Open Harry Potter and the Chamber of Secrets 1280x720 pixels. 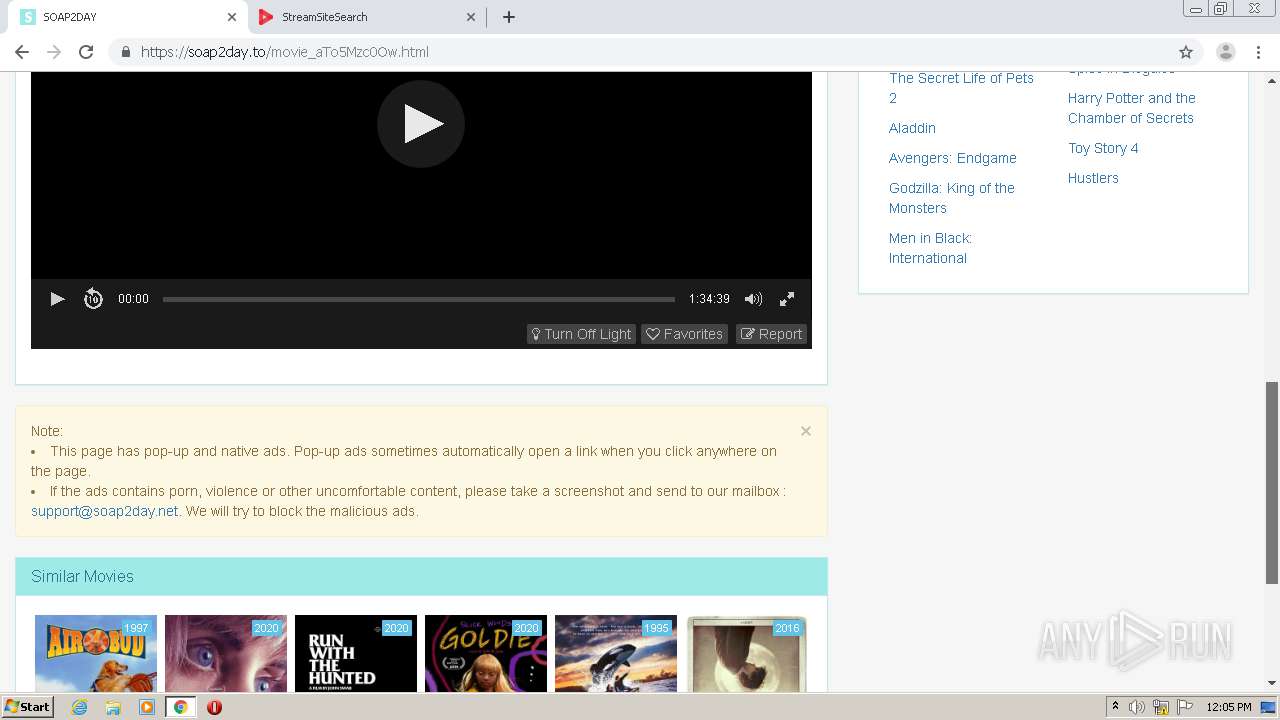(x=1131, y=108)
